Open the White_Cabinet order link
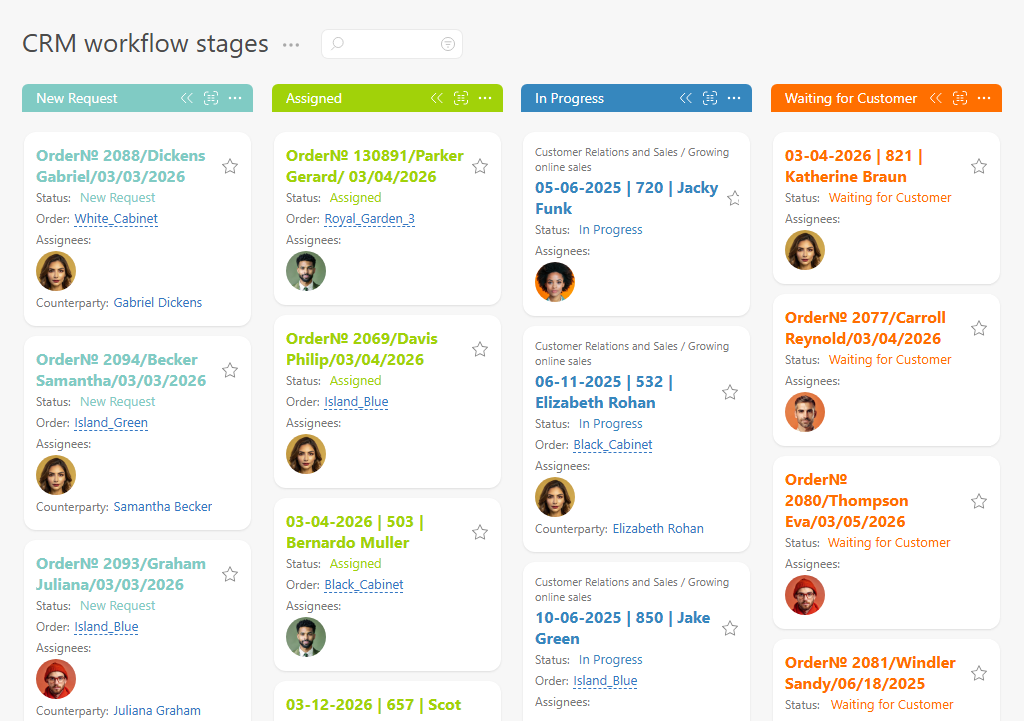This screenshot has height=721, width=1024. point(116,219)
